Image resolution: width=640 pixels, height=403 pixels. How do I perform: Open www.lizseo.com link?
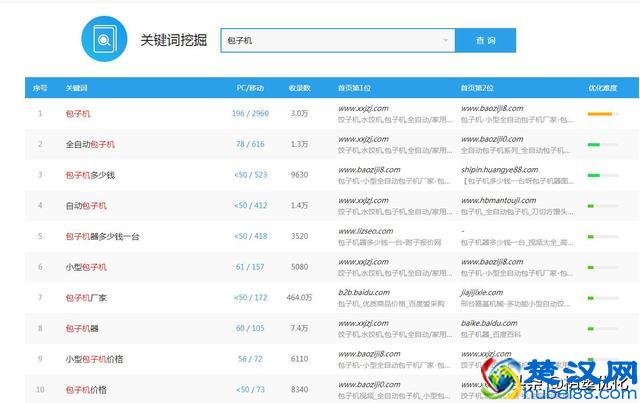click(366, 231)
